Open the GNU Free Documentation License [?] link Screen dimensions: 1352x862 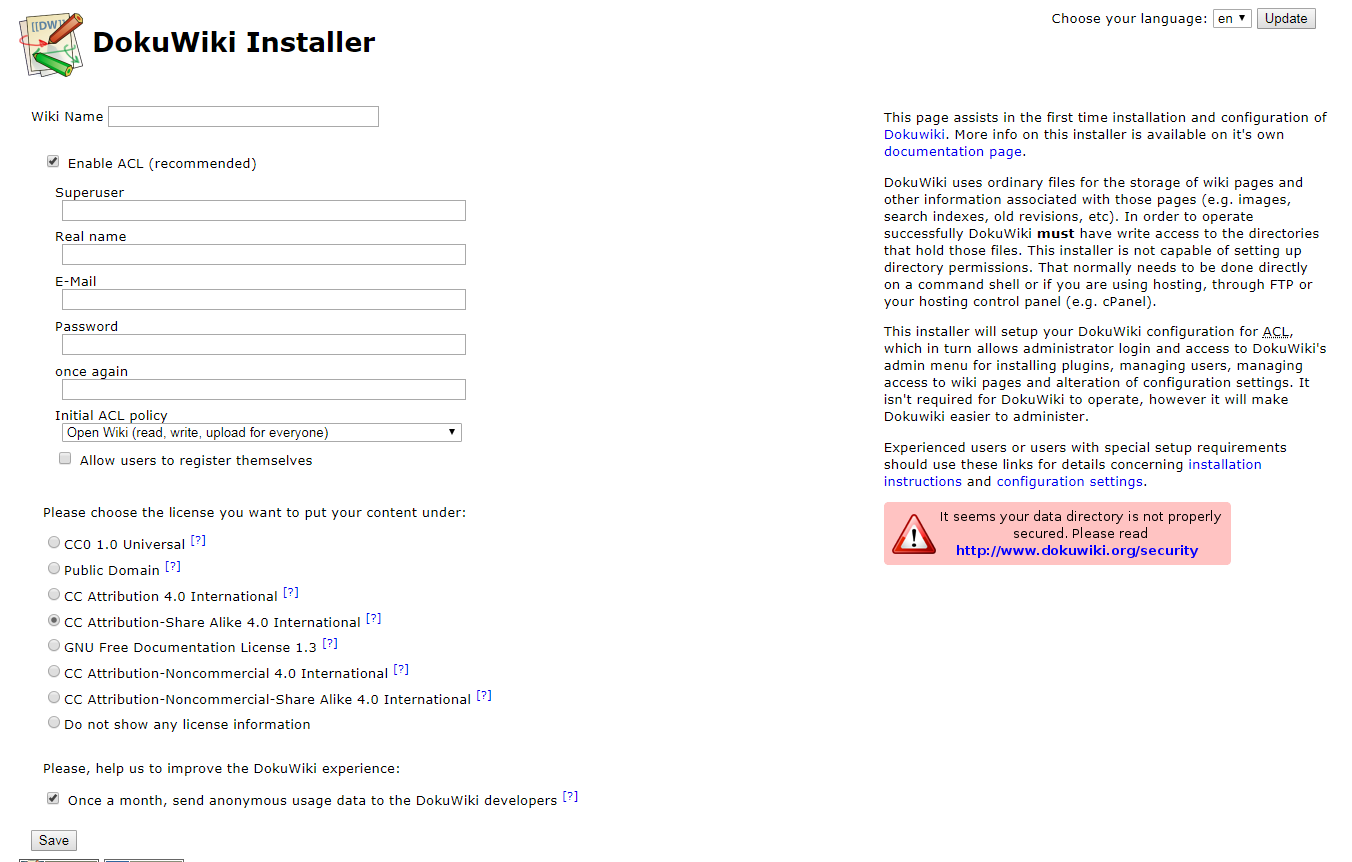coord(330,644)
